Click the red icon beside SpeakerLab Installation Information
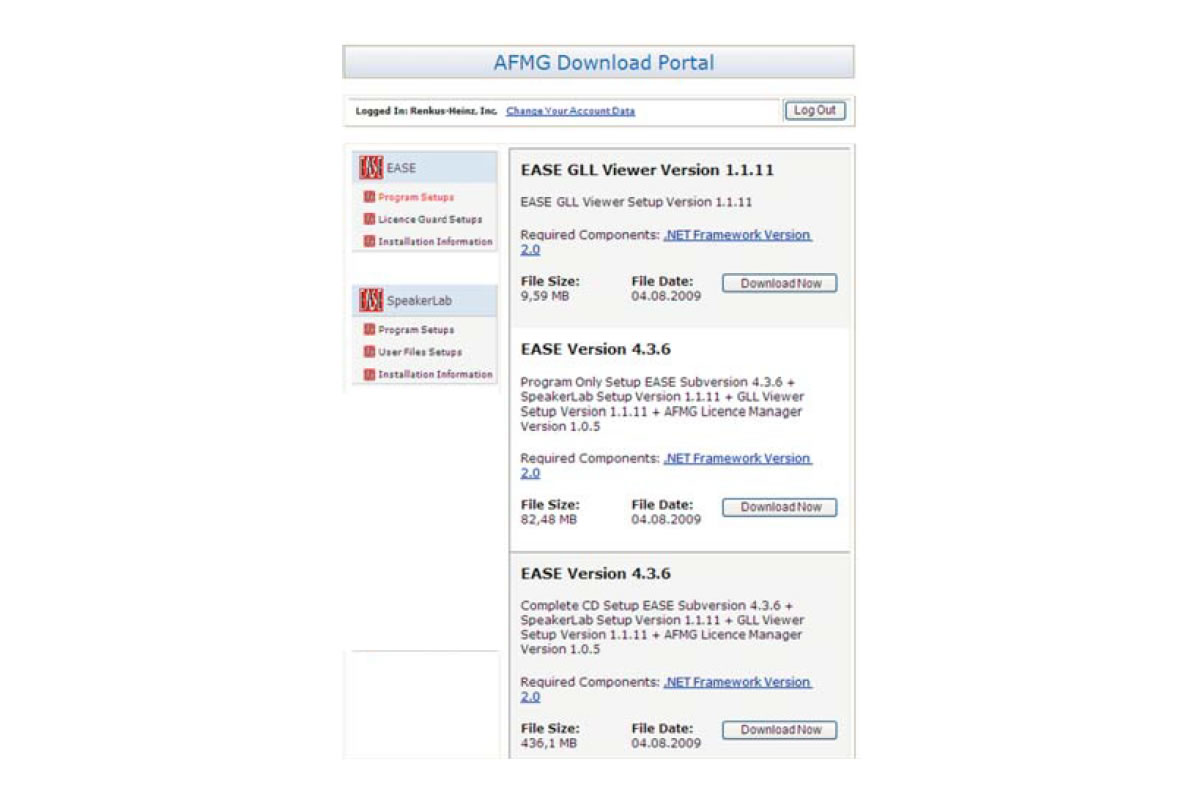Screen dimensions: 1200x800 pos(369,374)
